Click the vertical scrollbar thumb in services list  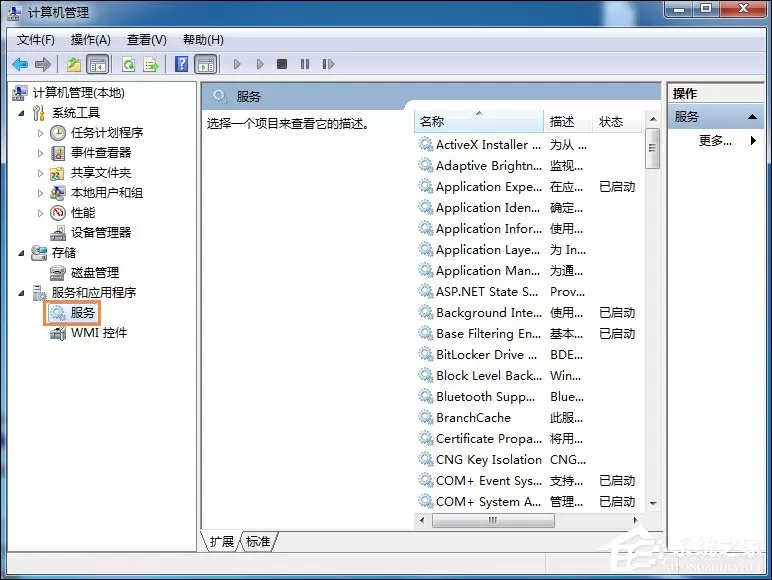click(652, 149)
